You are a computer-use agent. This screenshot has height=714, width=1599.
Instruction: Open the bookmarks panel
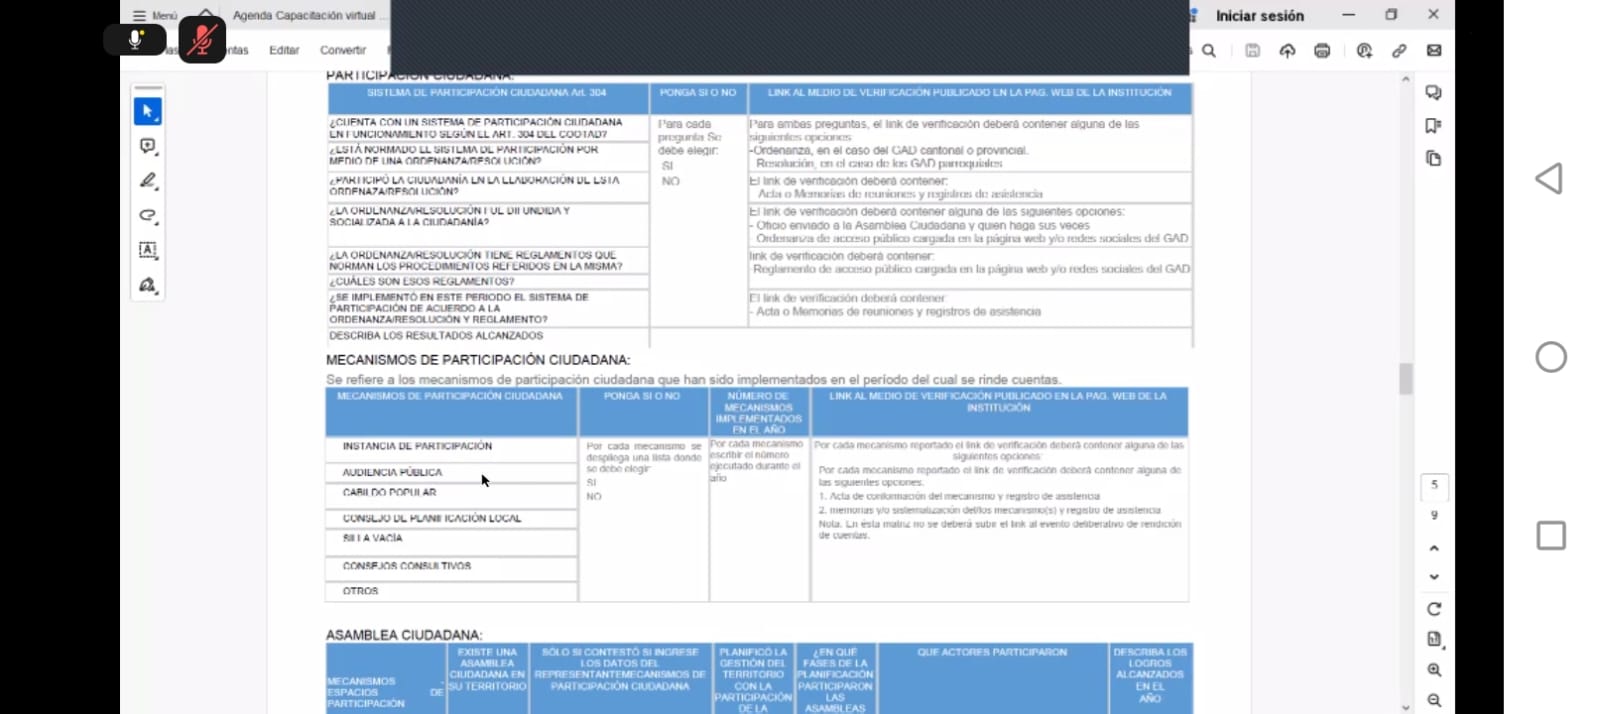click(1433, 126)
